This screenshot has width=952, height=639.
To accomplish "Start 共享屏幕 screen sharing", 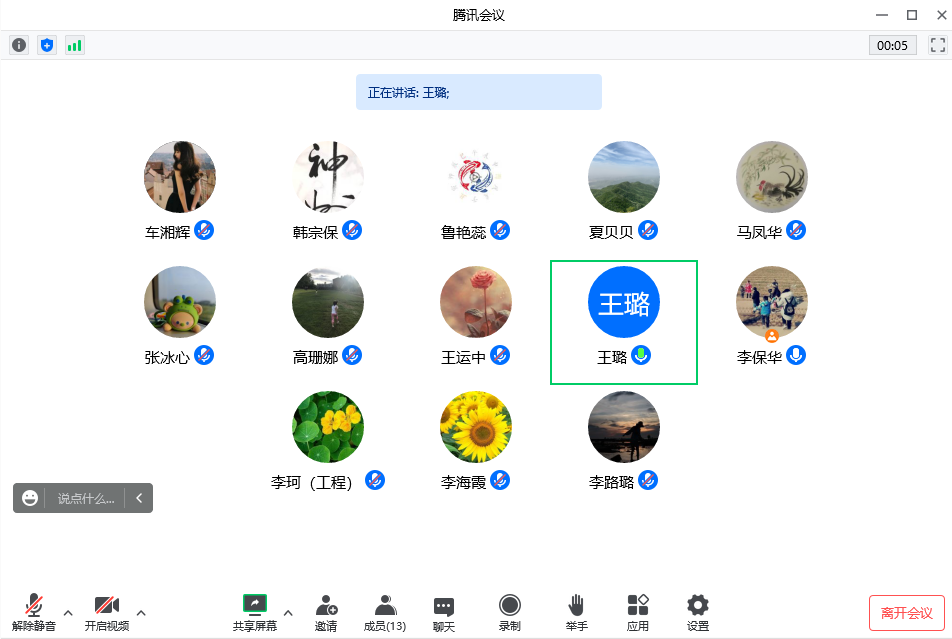I will pyautogui.click(x=255, y=612).
